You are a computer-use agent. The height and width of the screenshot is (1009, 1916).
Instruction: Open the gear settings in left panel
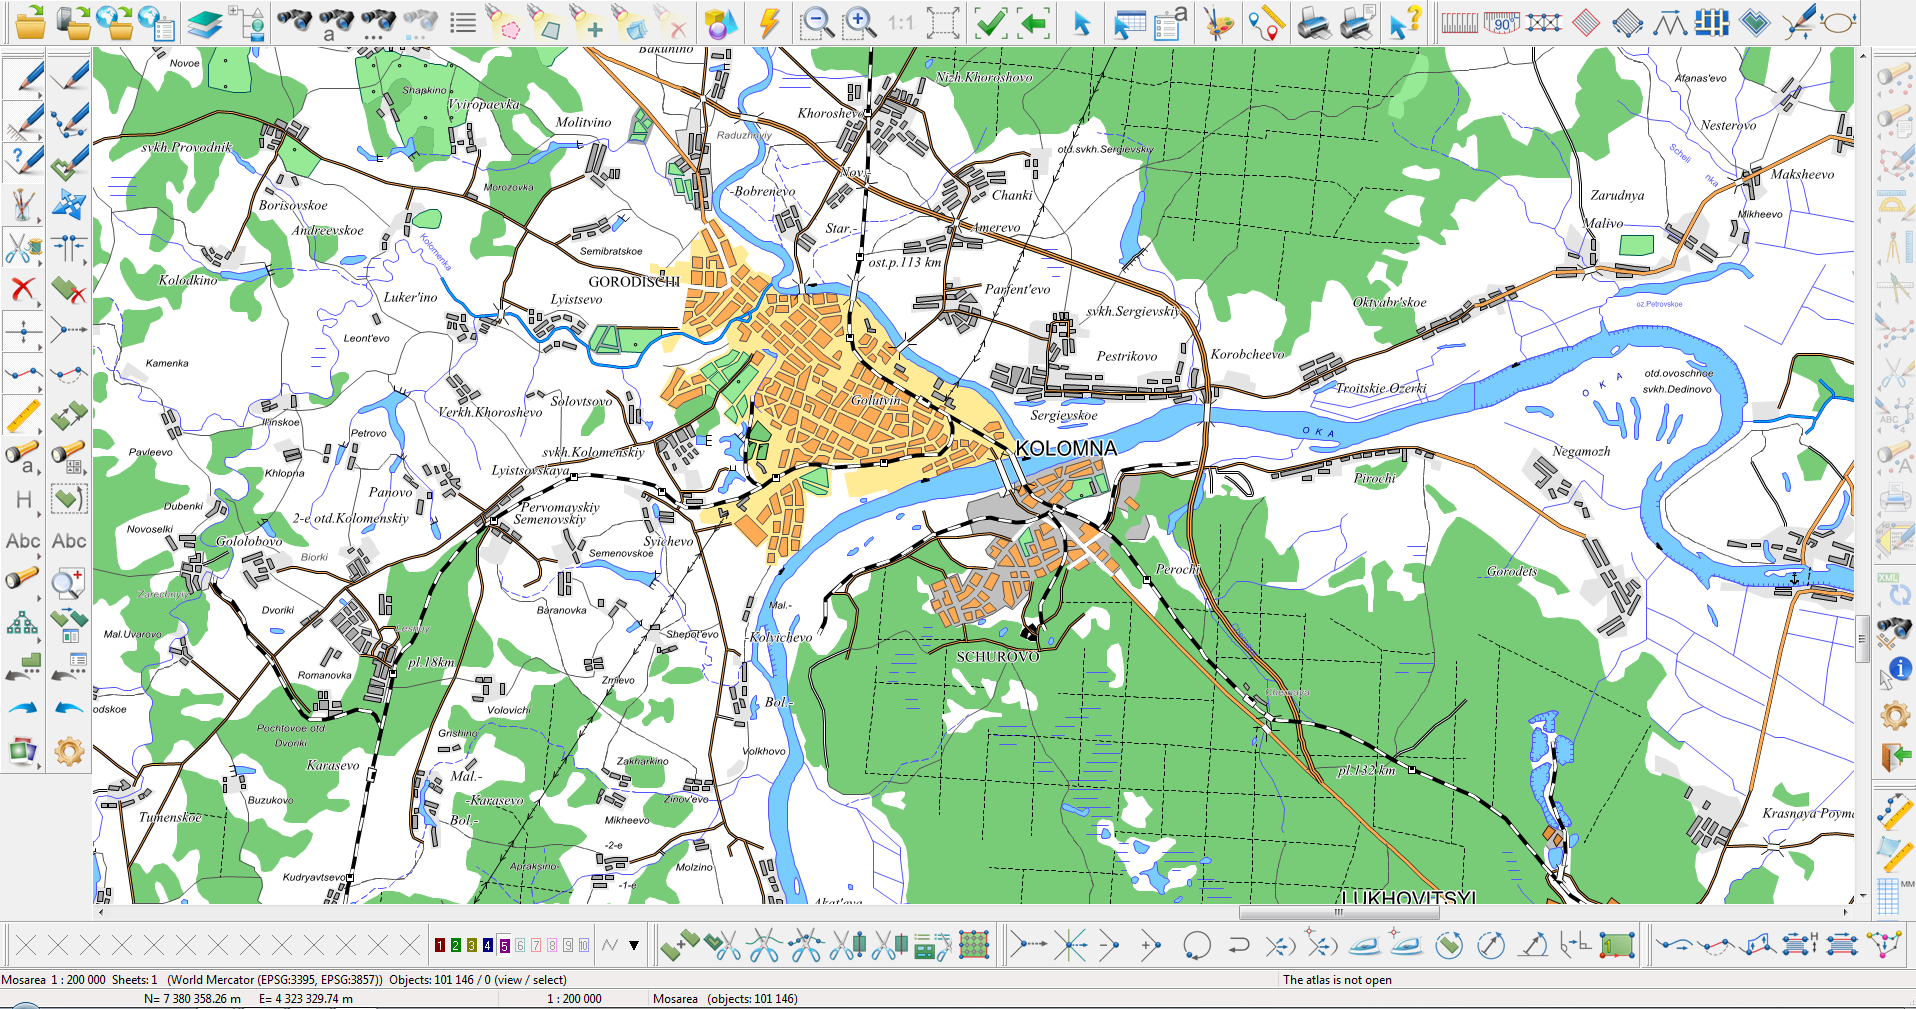pyautogui.click(x=69, y=750)
